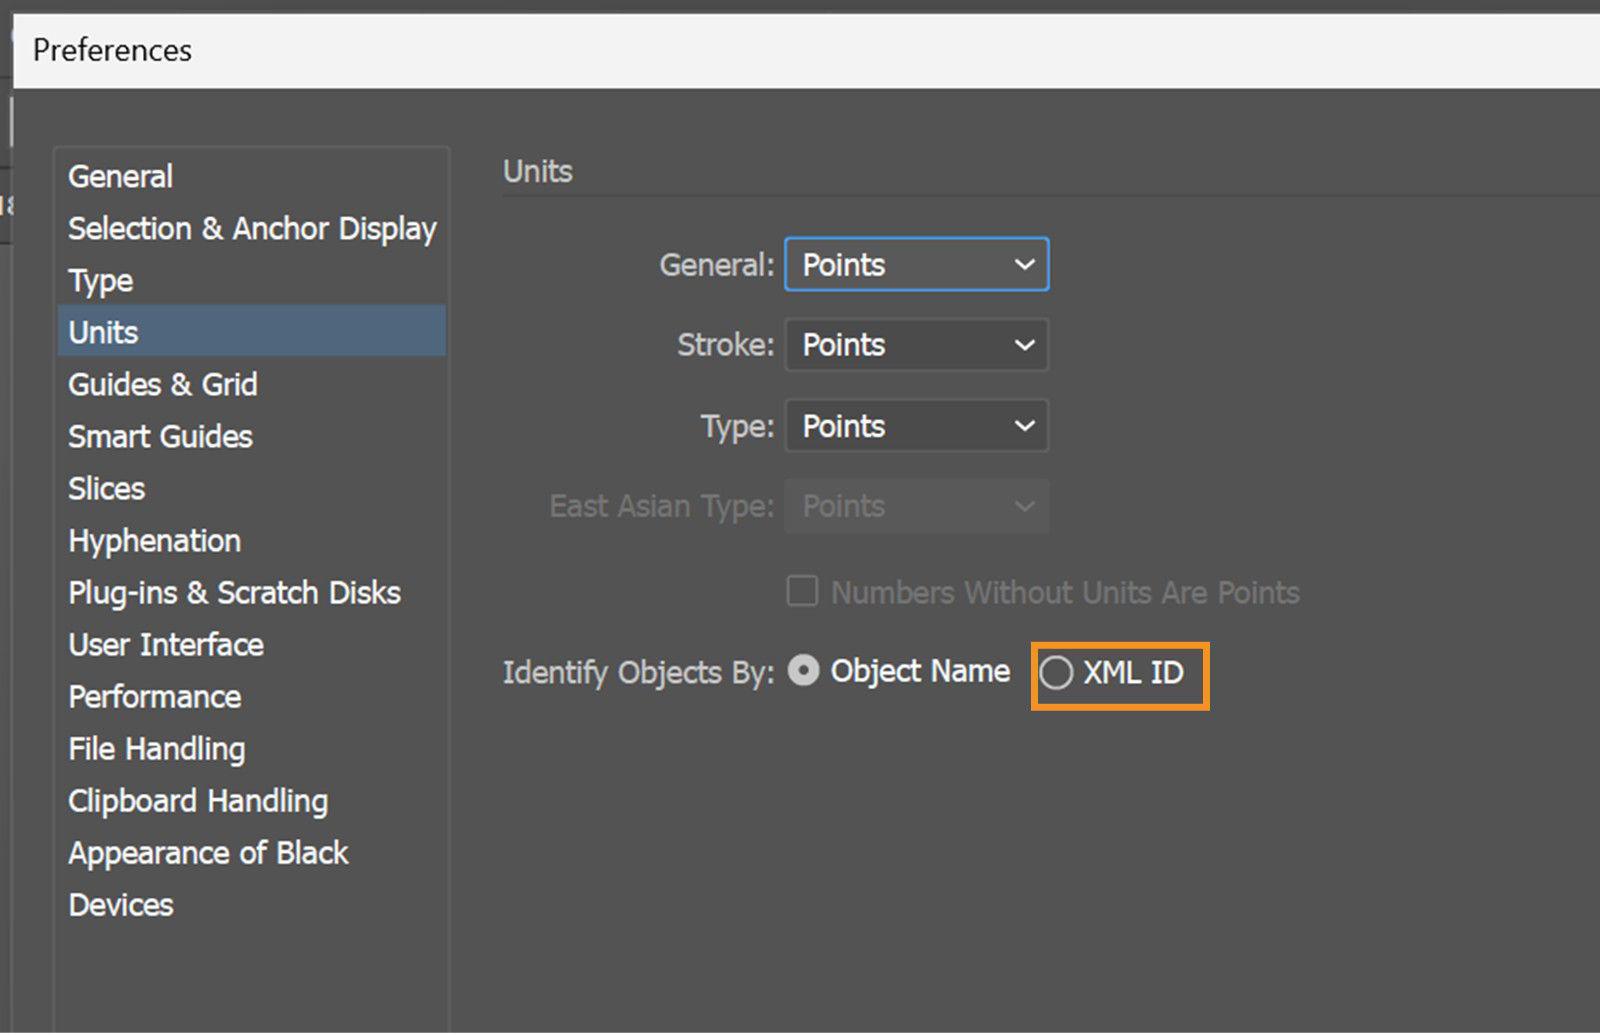
Task: Open Clipboard Handling preferences
Action: (197, 800)
